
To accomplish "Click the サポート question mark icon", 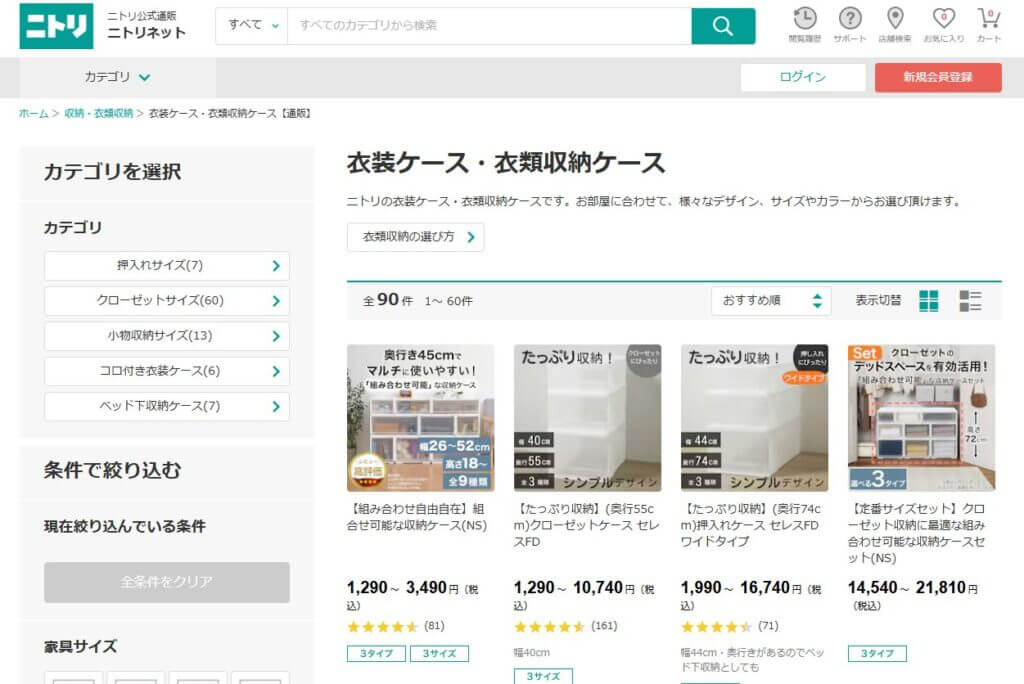I will coord(849,22).
